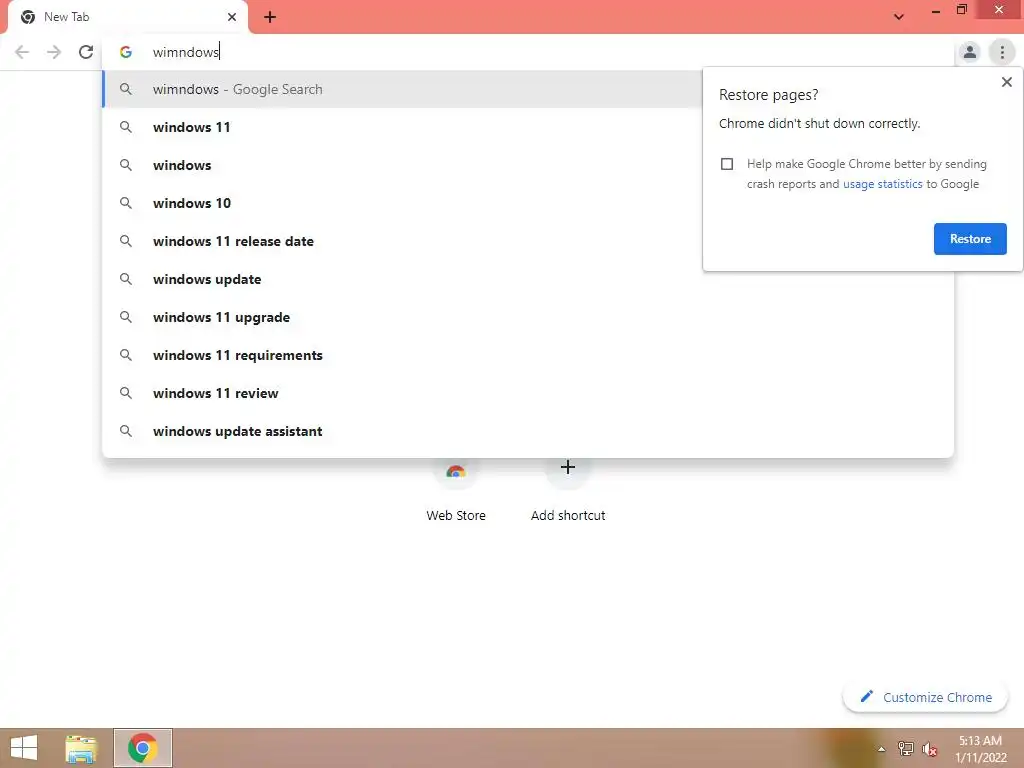Select the New Tab browser tab
The height and width of the screenshot is (768, 1024).
click(x=127, y=17)
